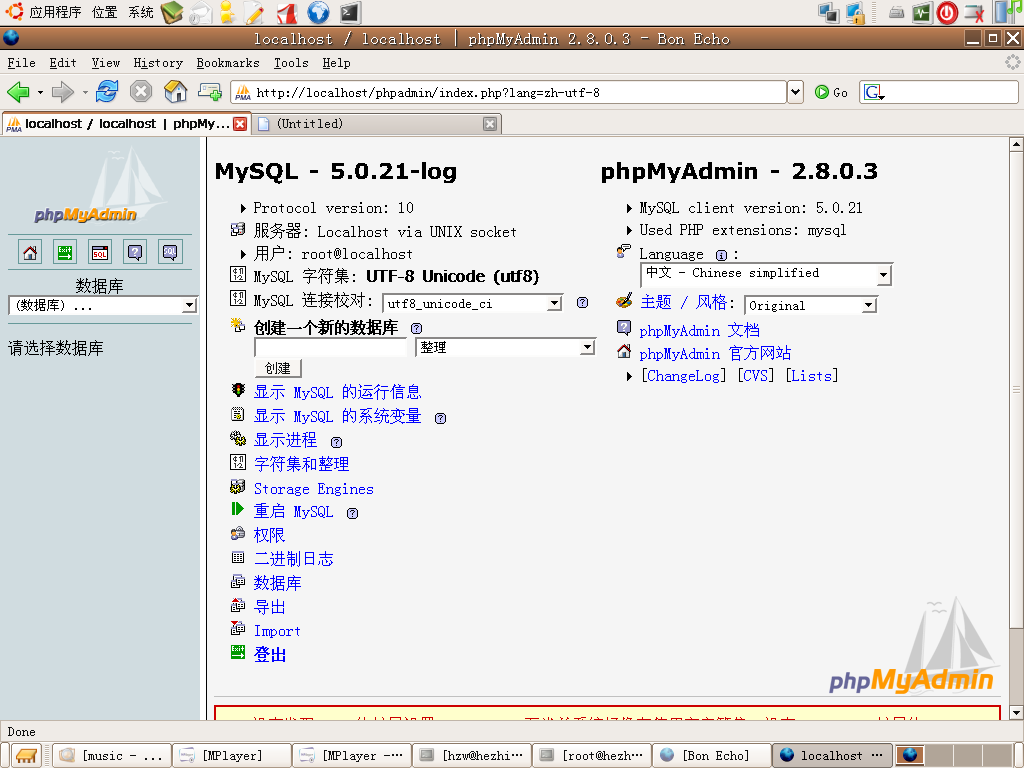Go back using the green Back arrow
This screenshot has width=1024, height=768.
point(18,92)
